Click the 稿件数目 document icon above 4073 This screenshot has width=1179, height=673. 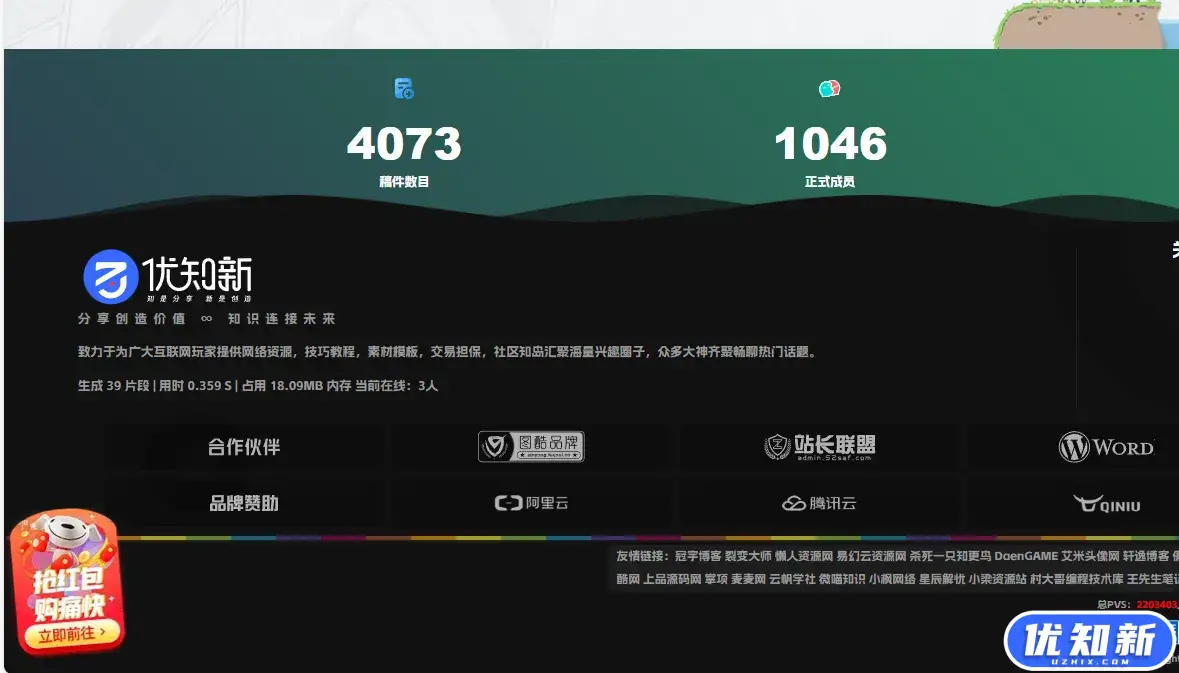[x=404, y=89]
